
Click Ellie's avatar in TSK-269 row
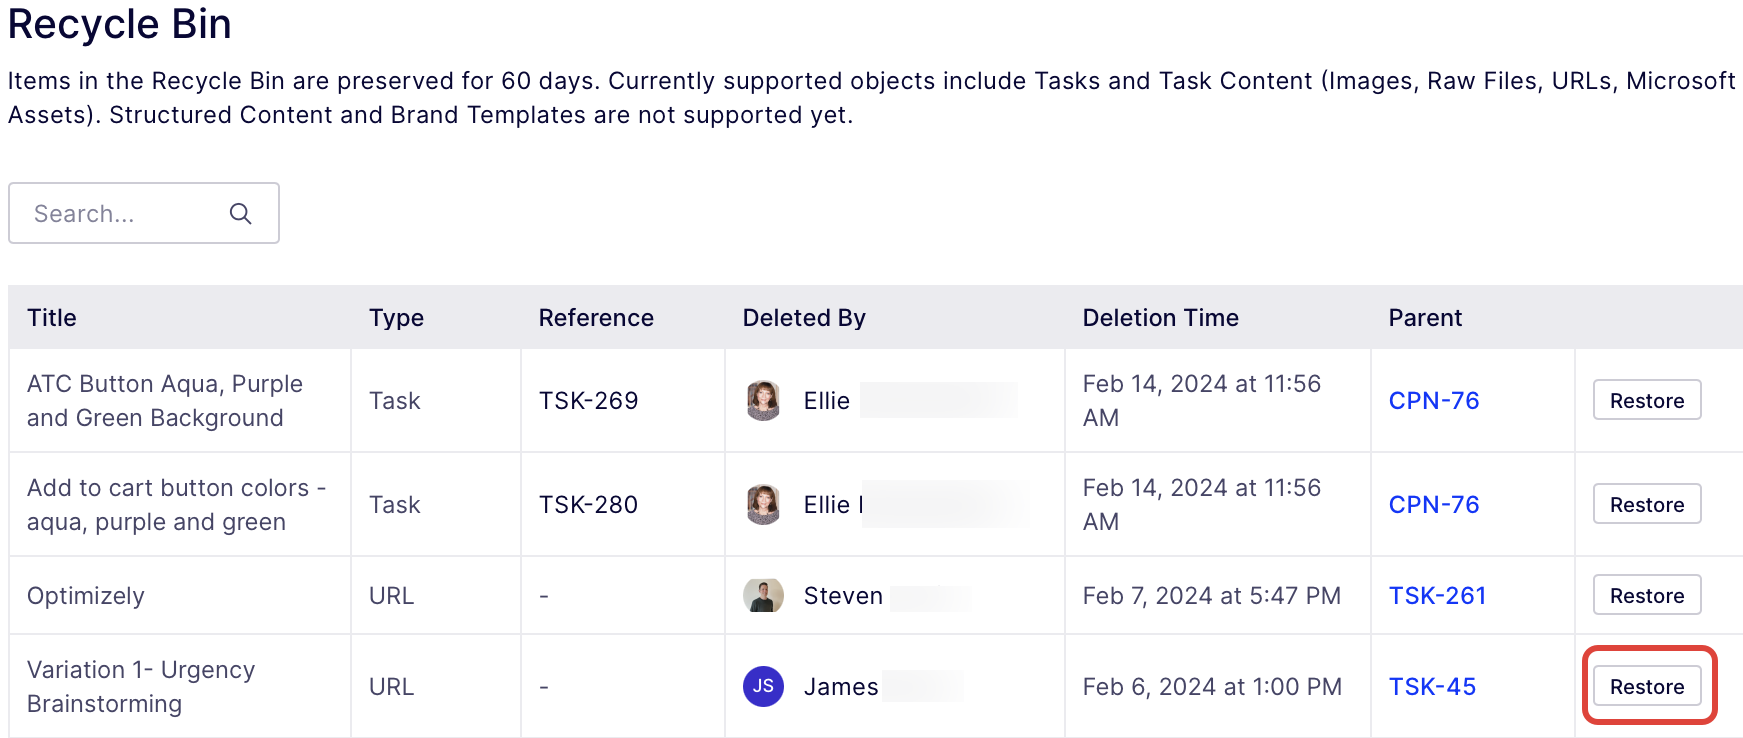(763, 401)
